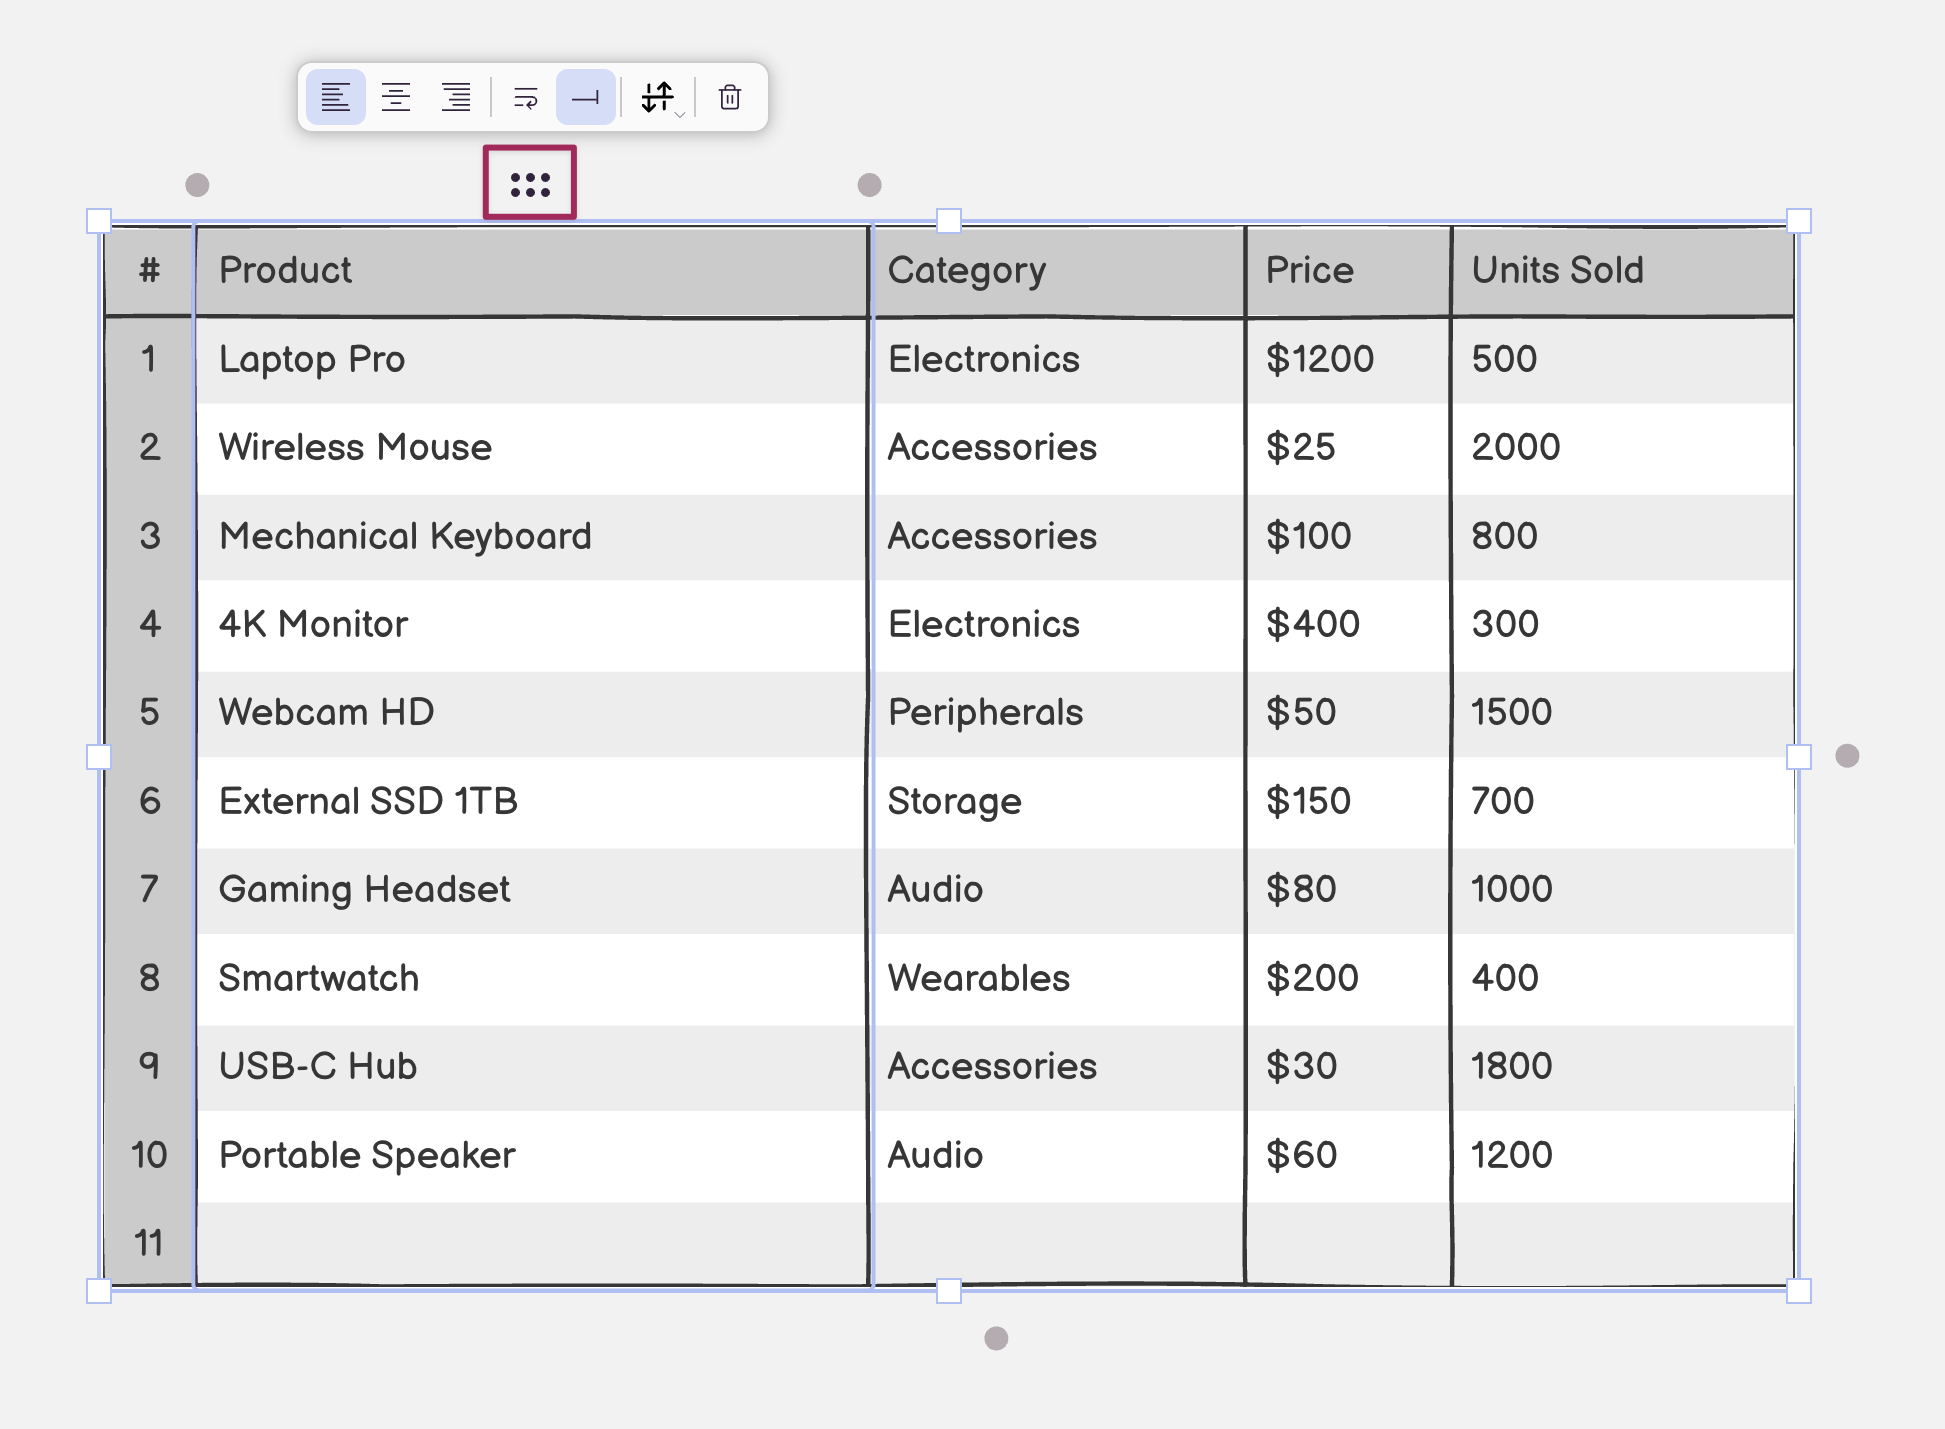
Task: Open the sort column dropdown
Action: [x=660, y=97]
